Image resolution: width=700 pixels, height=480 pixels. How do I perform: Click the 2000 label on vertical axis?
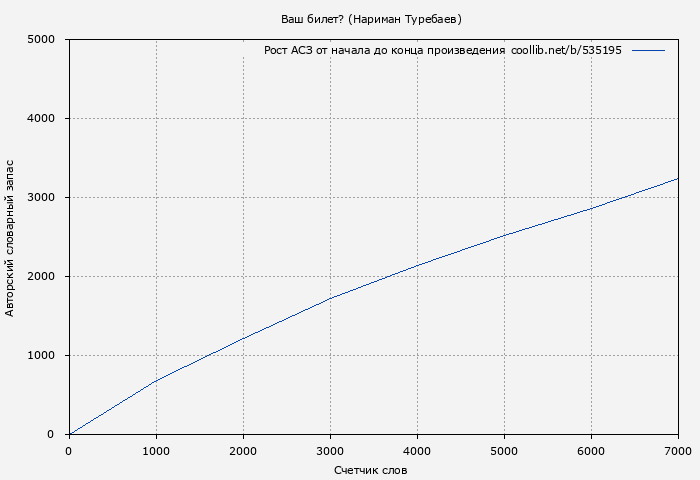[48, 277]
